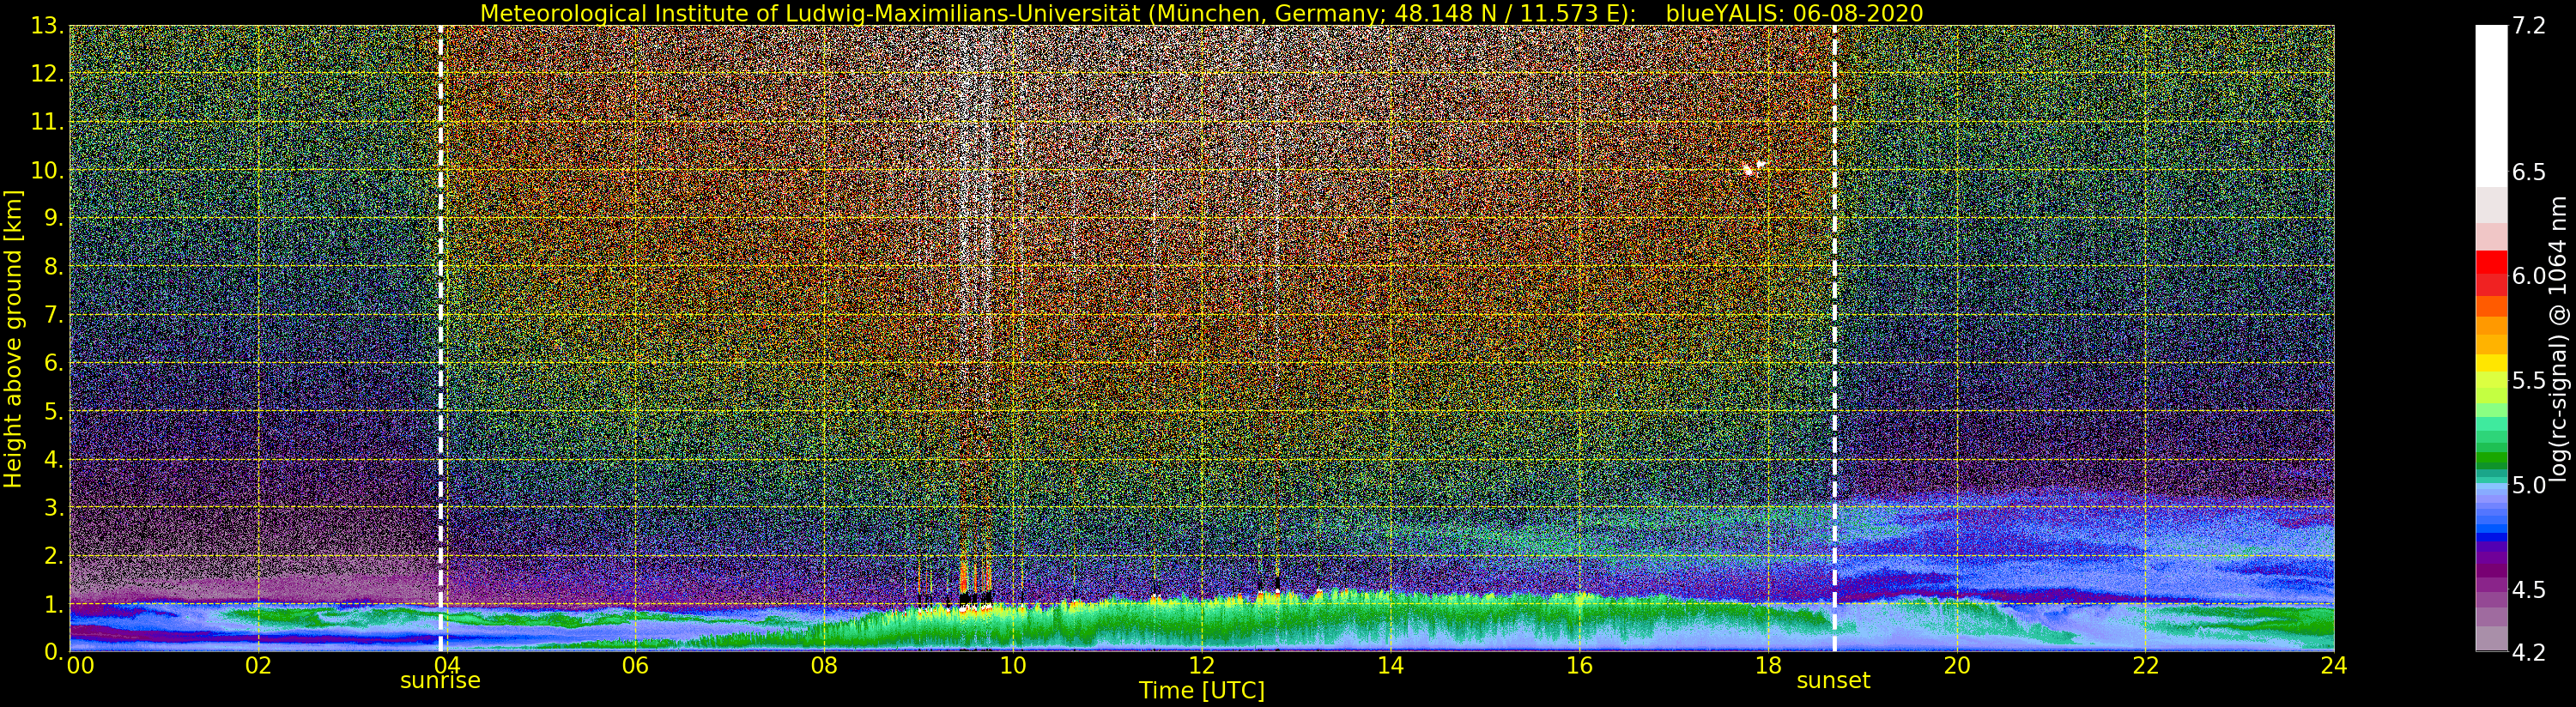
Task: Click the dashed white sunrise marker line
Action: point(440,338)
